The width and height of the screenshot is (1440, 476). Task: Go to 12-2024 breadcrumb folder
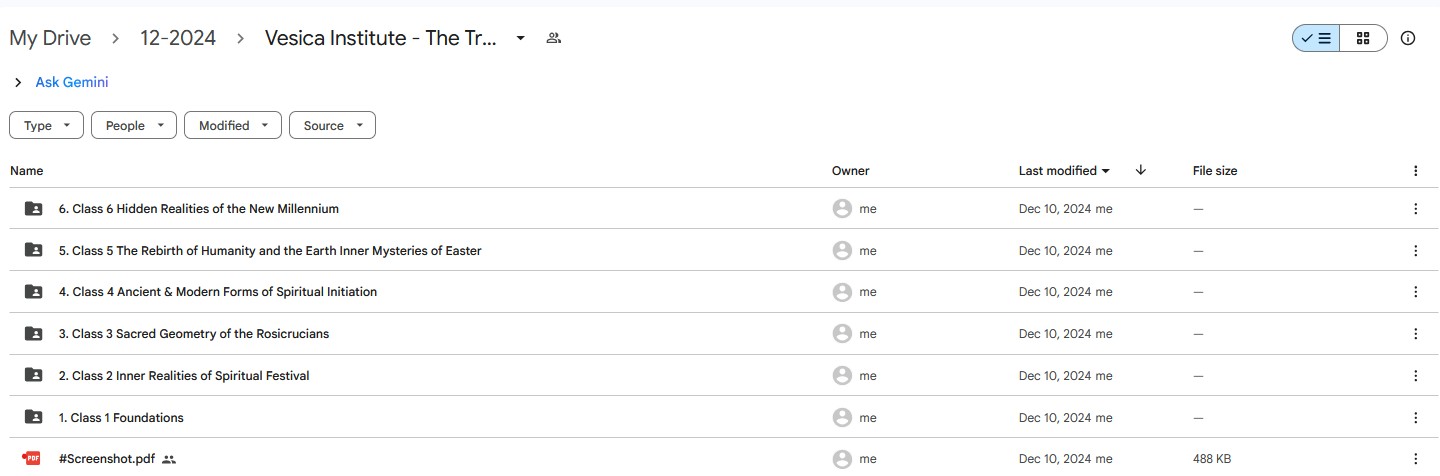178,38
